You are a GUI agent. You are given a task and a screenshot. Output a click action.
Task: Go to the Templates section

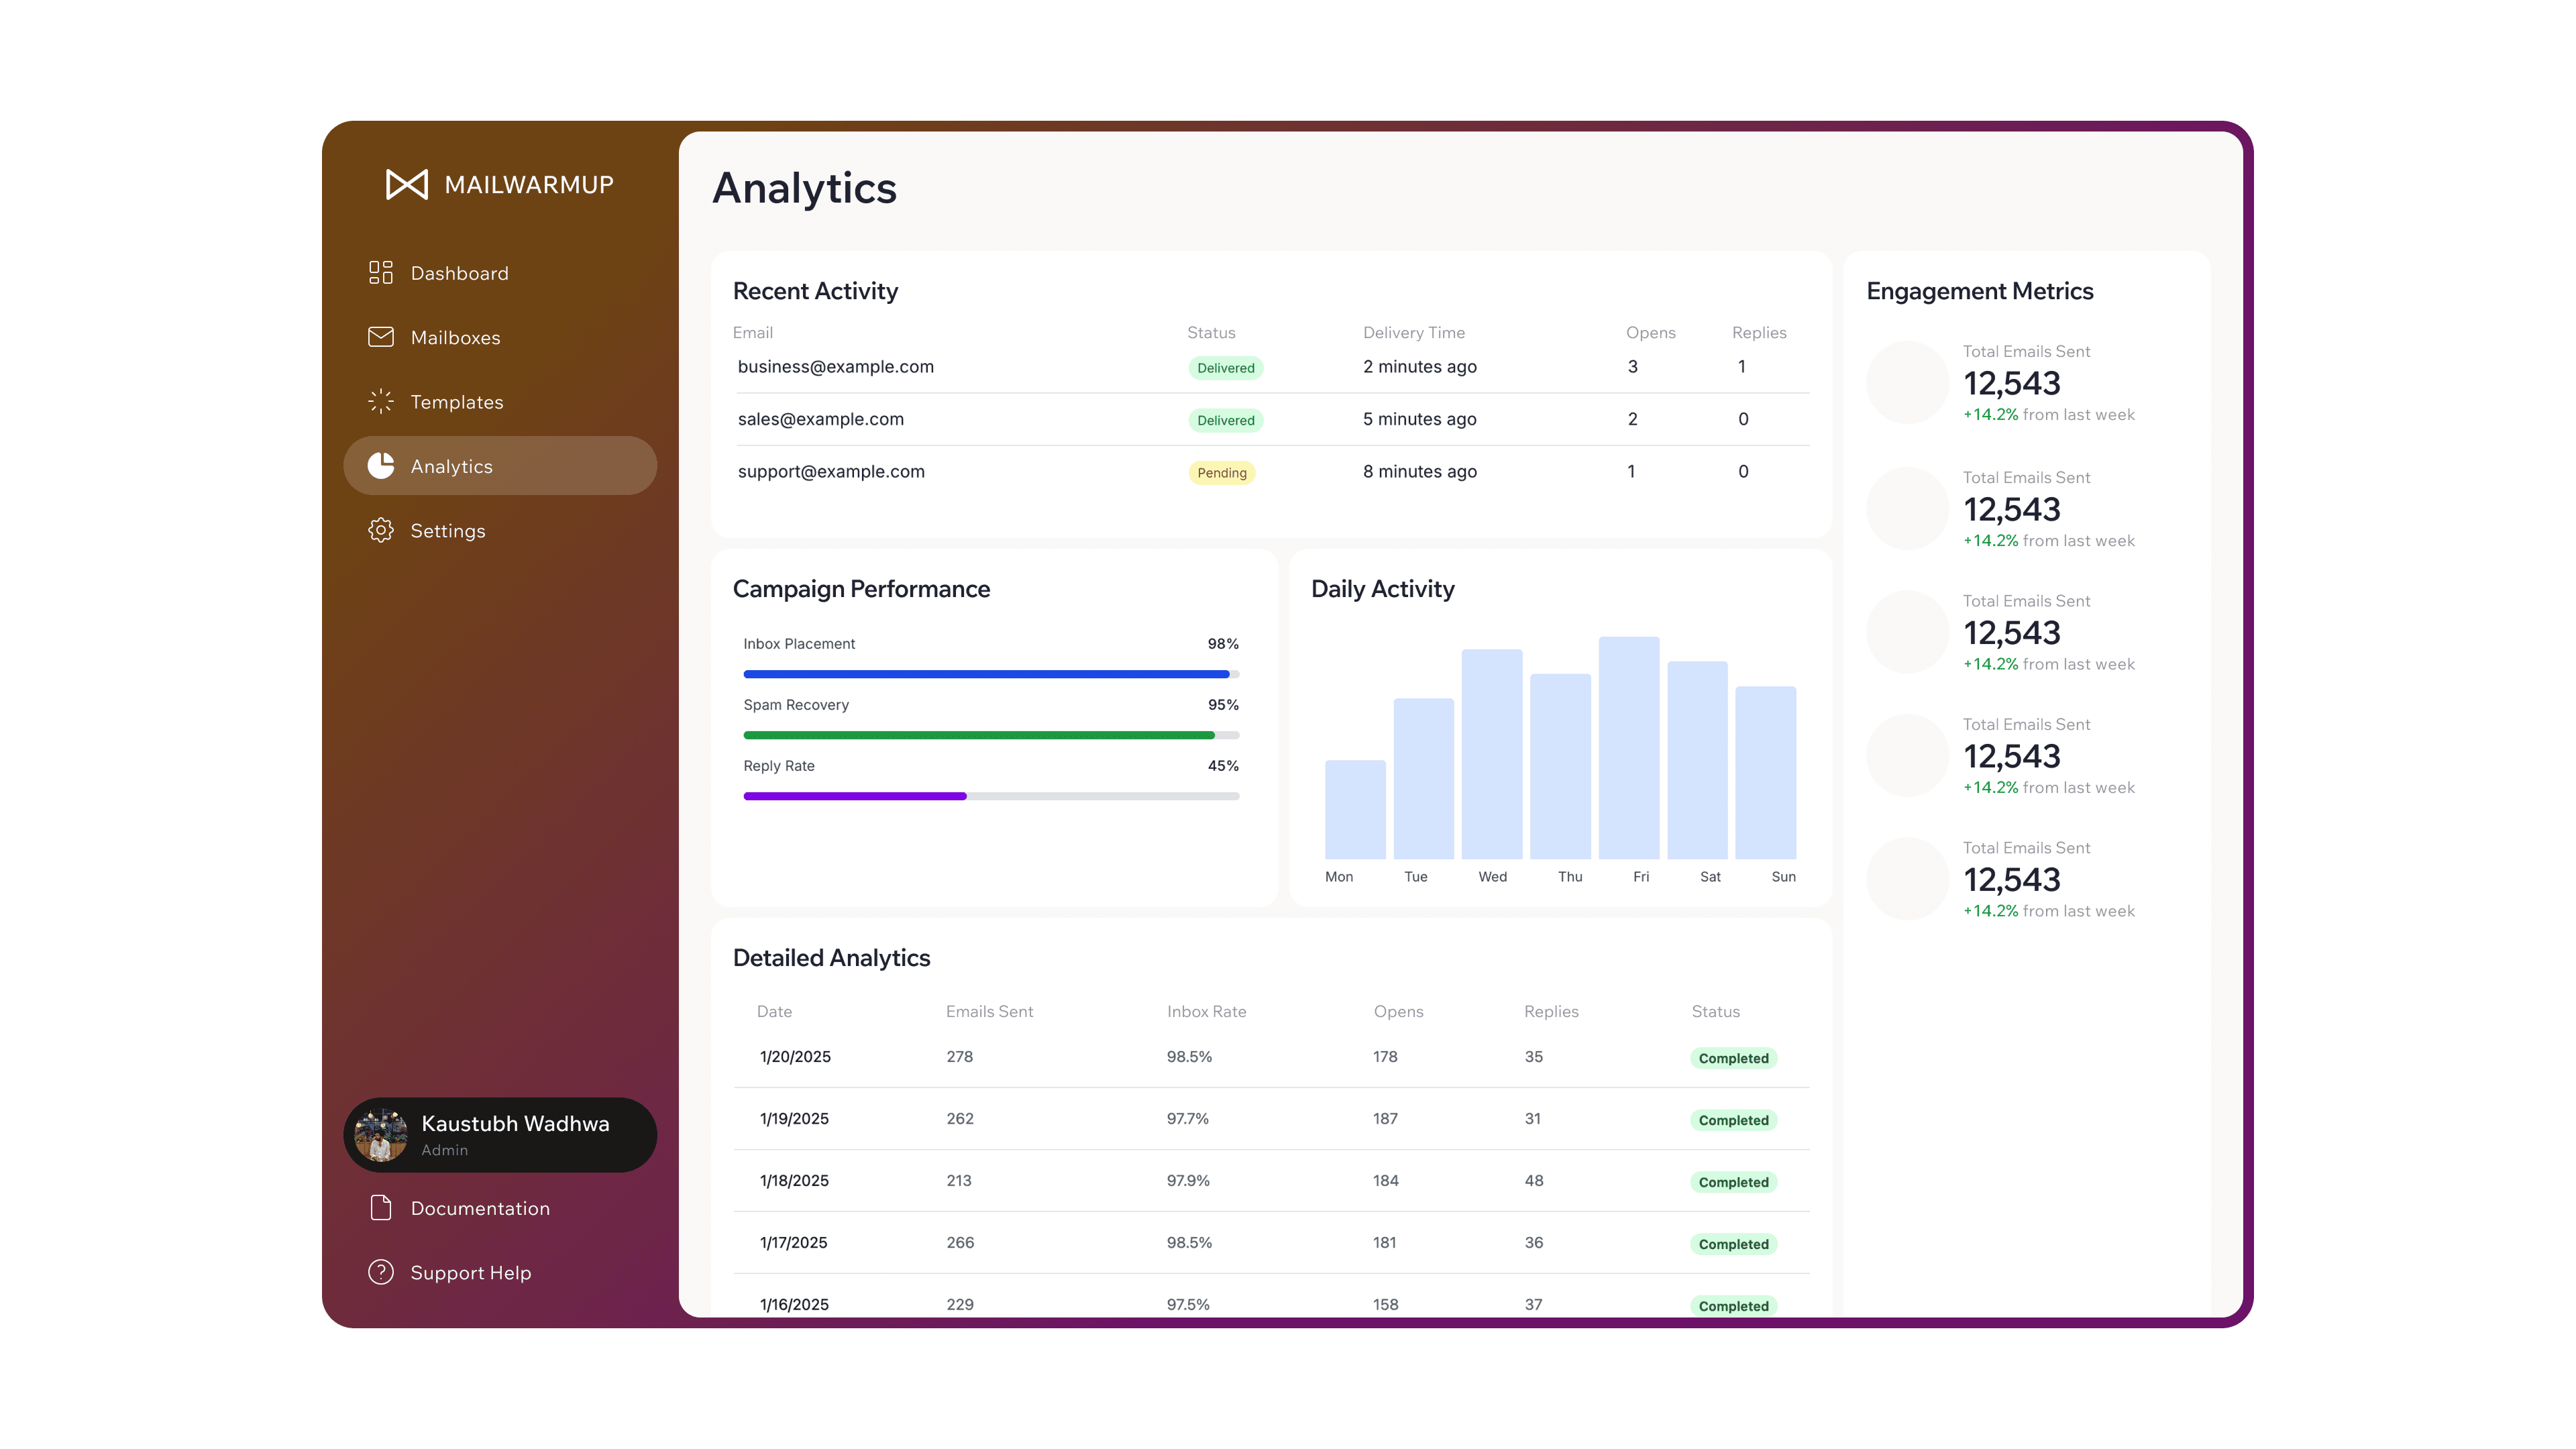pyautogui.click(x=456, y=402)
